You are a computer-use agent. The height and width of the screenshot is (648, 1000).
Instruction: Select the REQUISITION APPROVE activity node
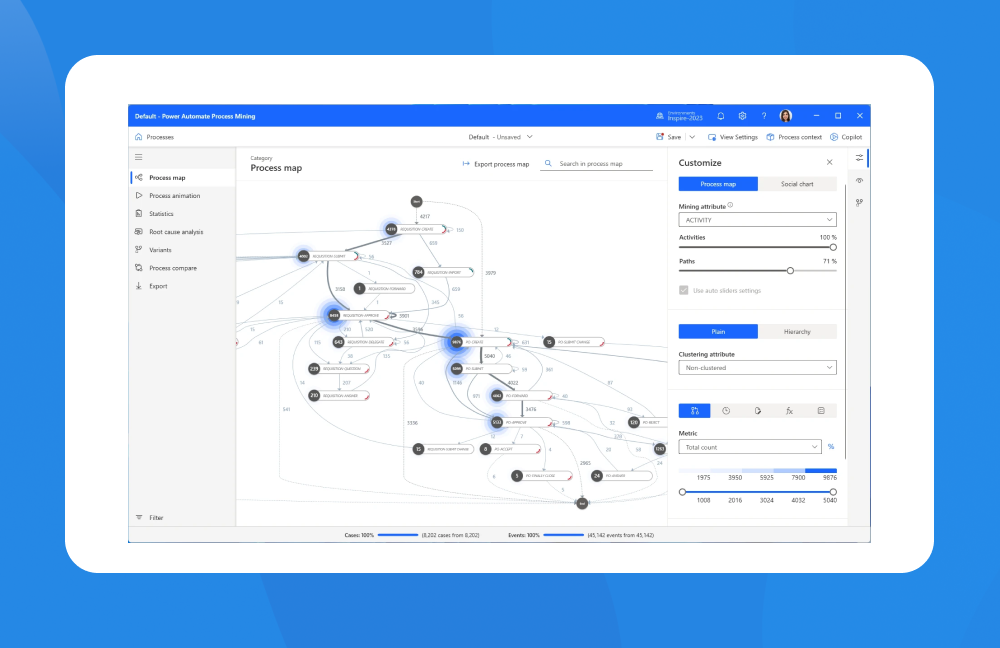point(359,315)
